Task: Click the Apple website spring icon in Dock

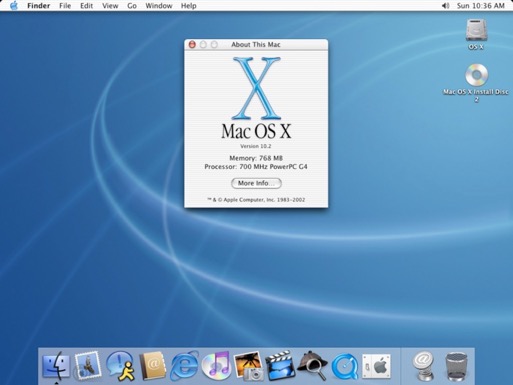Action: click(423, 366)
